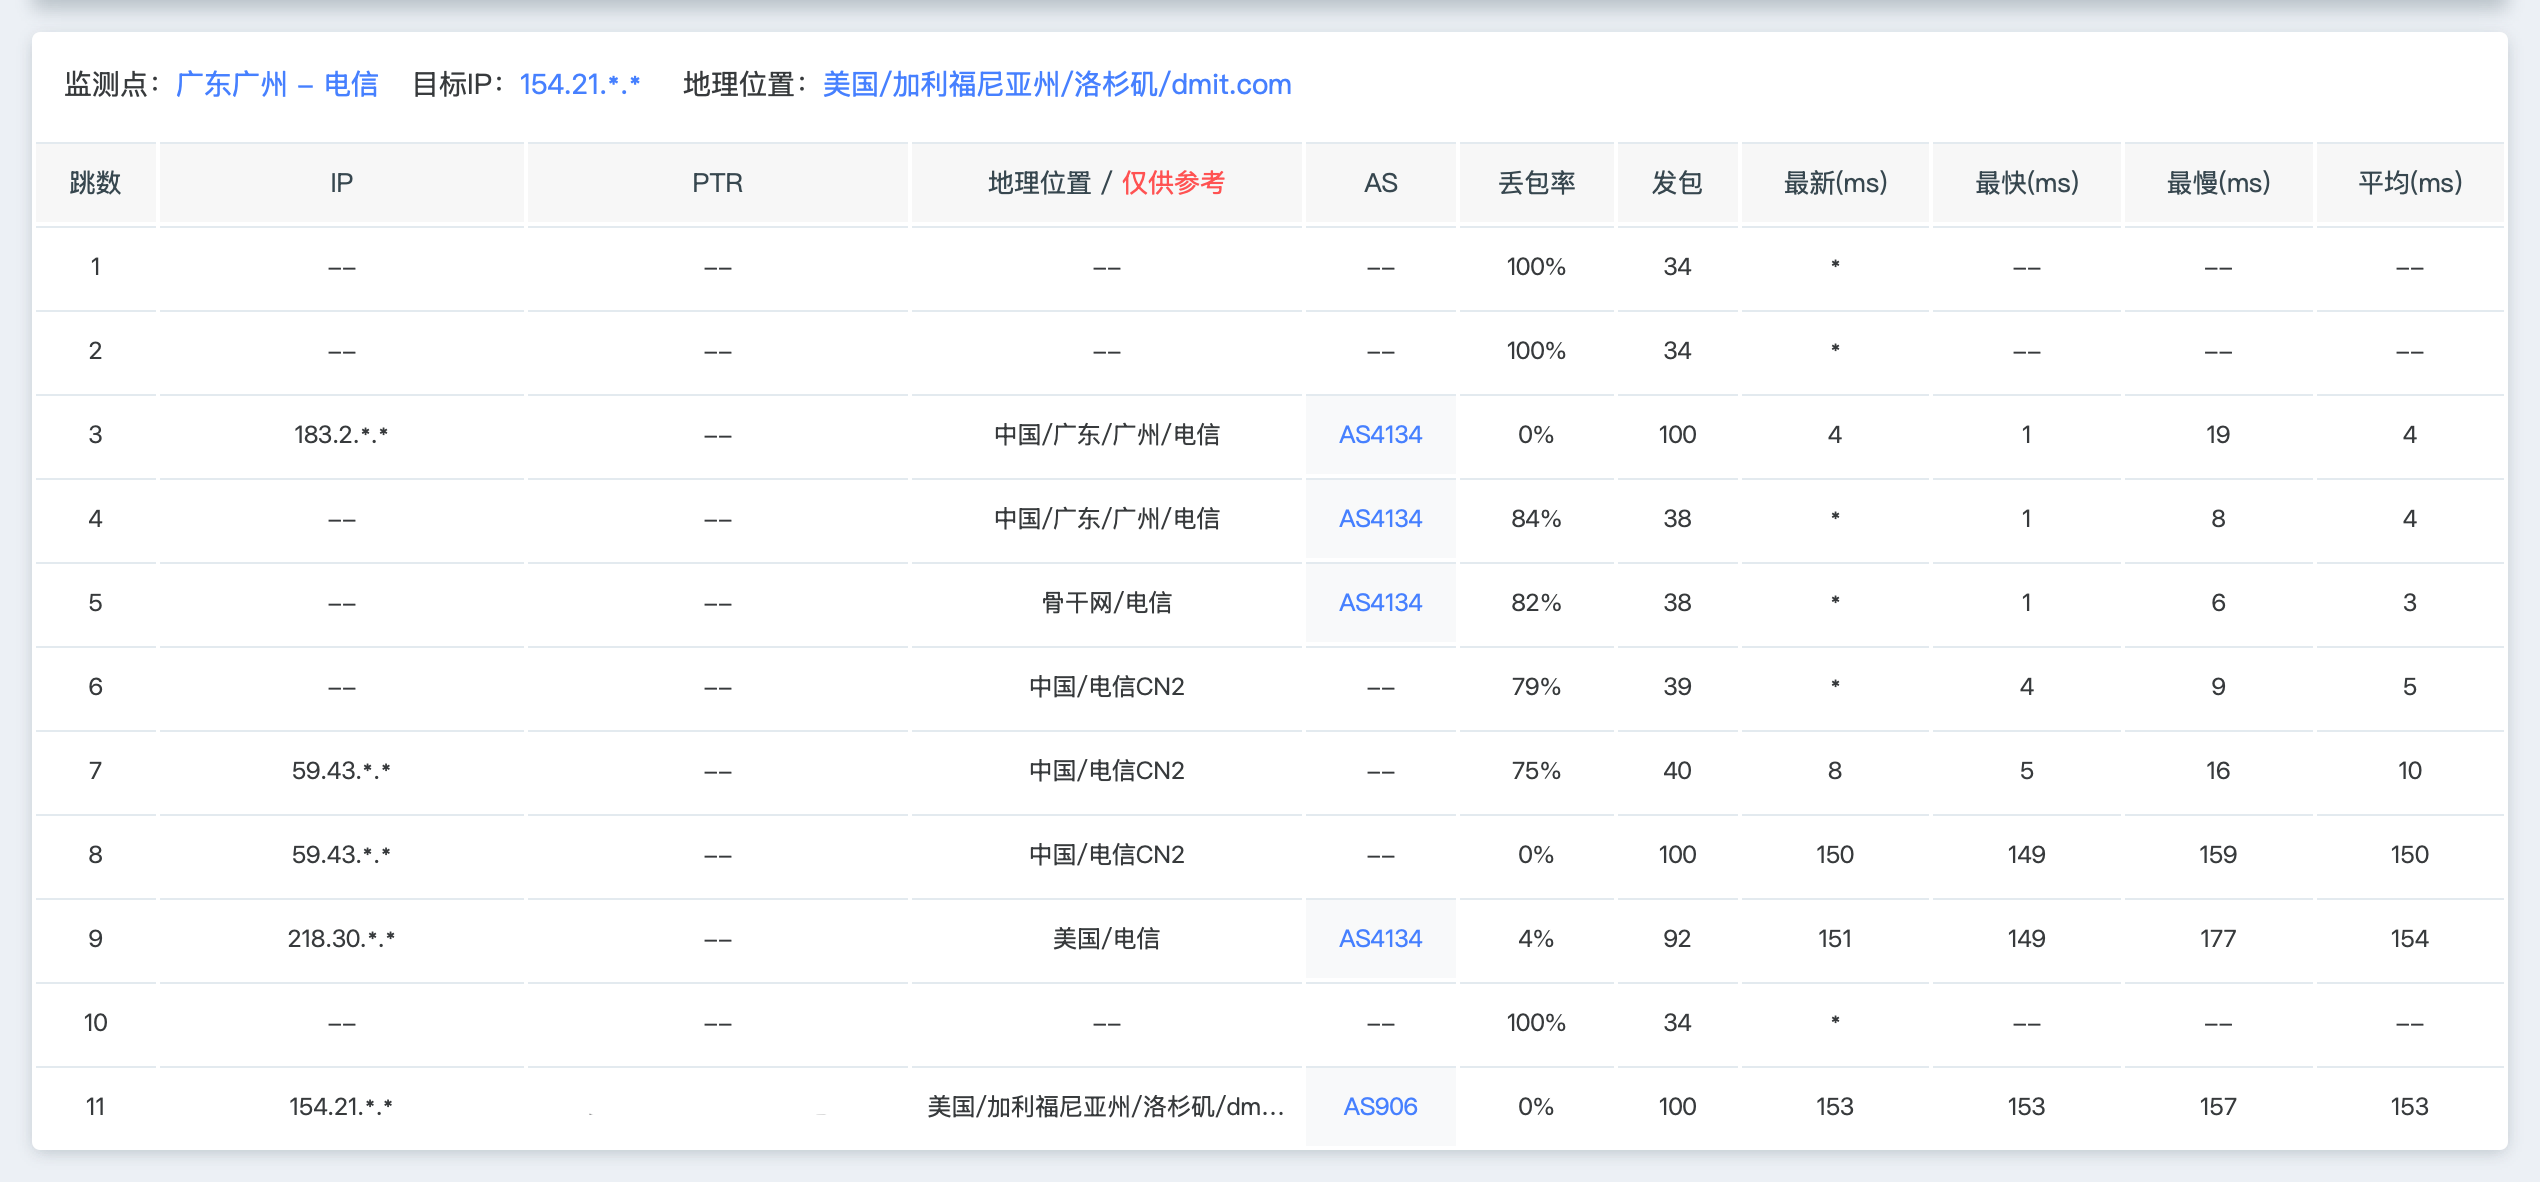This screenshot has width=2540, height=1182.
Task: Click the 地理位置 column header
Action: point(1040,182)
